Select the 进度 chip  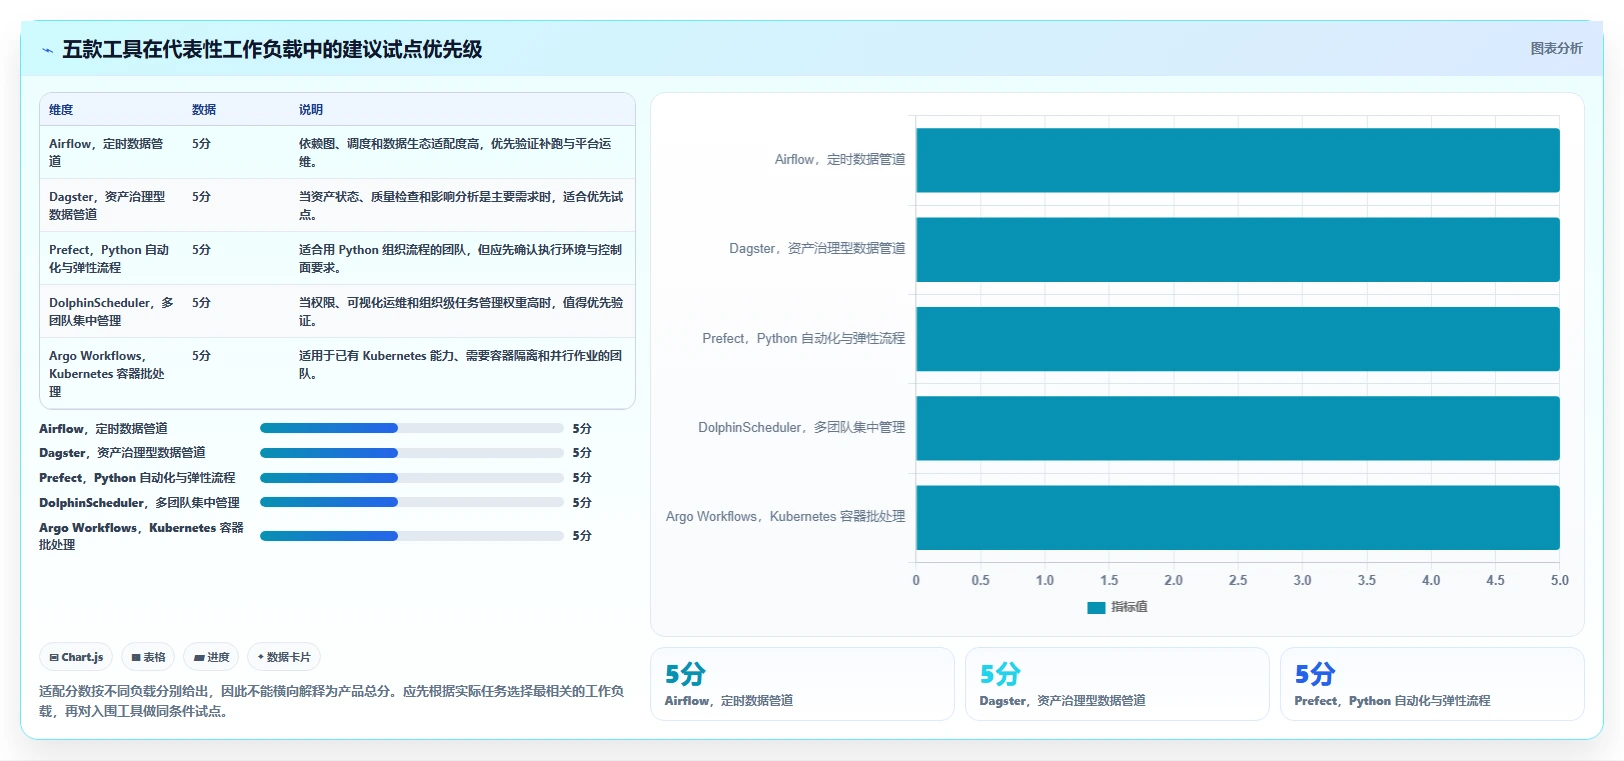click(211, 657)
